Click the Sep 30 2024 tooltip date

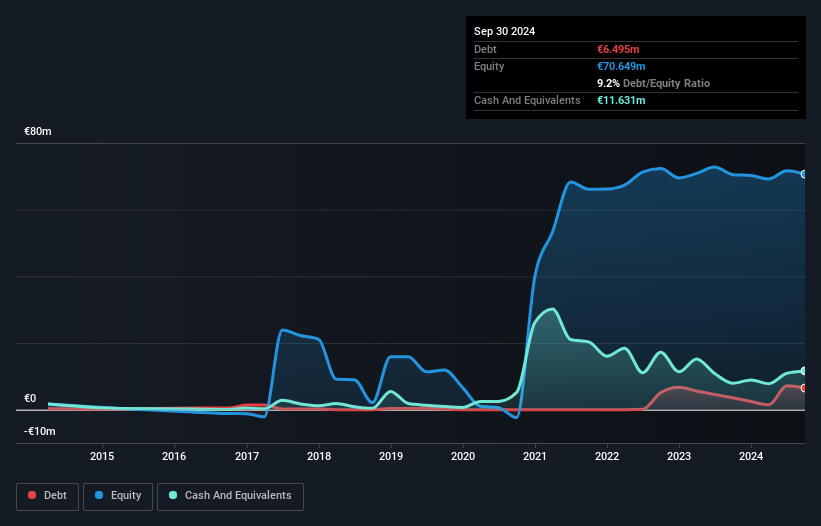tap(504, 31)
